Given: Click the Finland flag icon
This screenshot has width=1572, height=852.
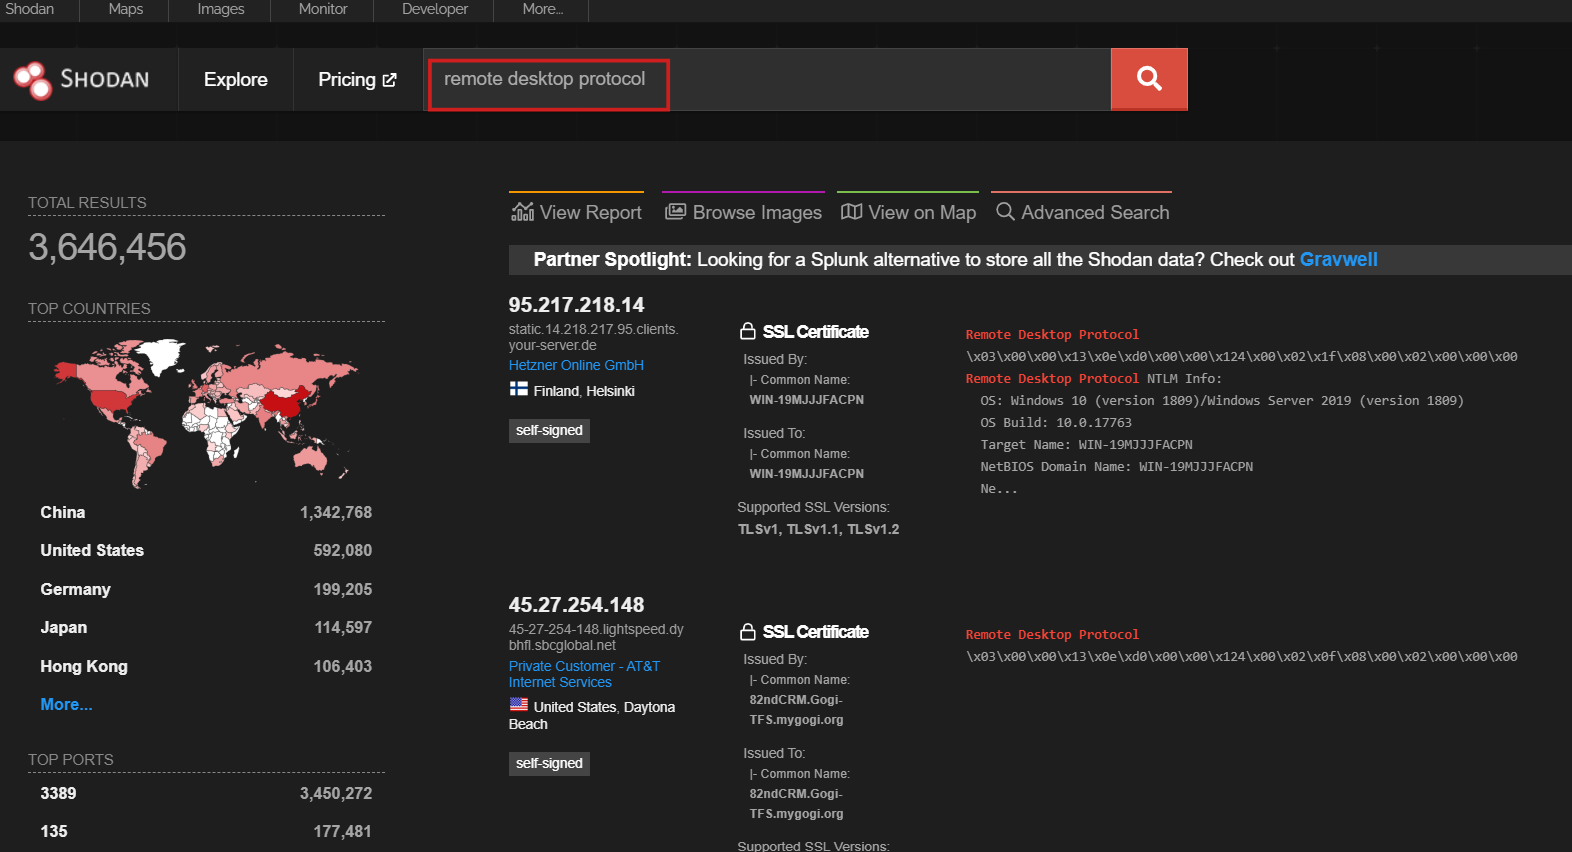Looking at the screenshot, I should point(518,389).
